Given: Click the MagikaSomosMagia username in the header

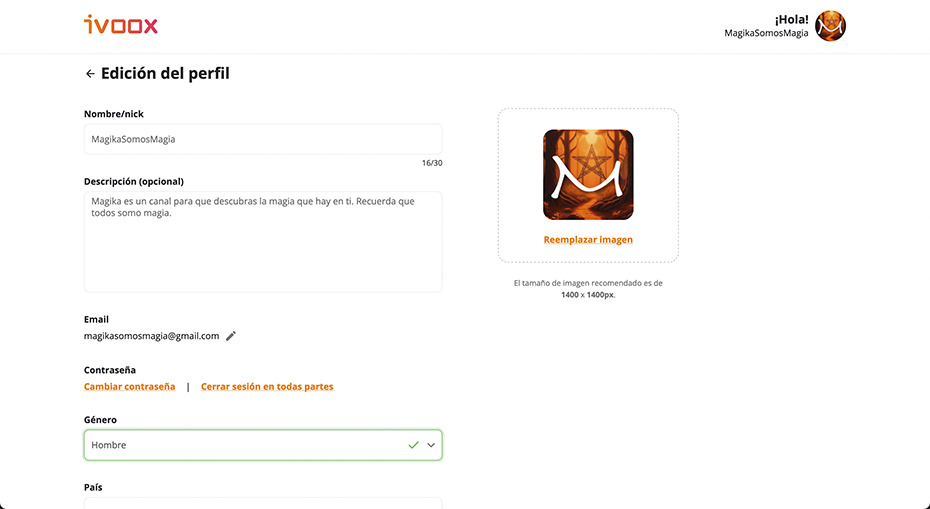Looking at the screenshot, I should point(766,33).
